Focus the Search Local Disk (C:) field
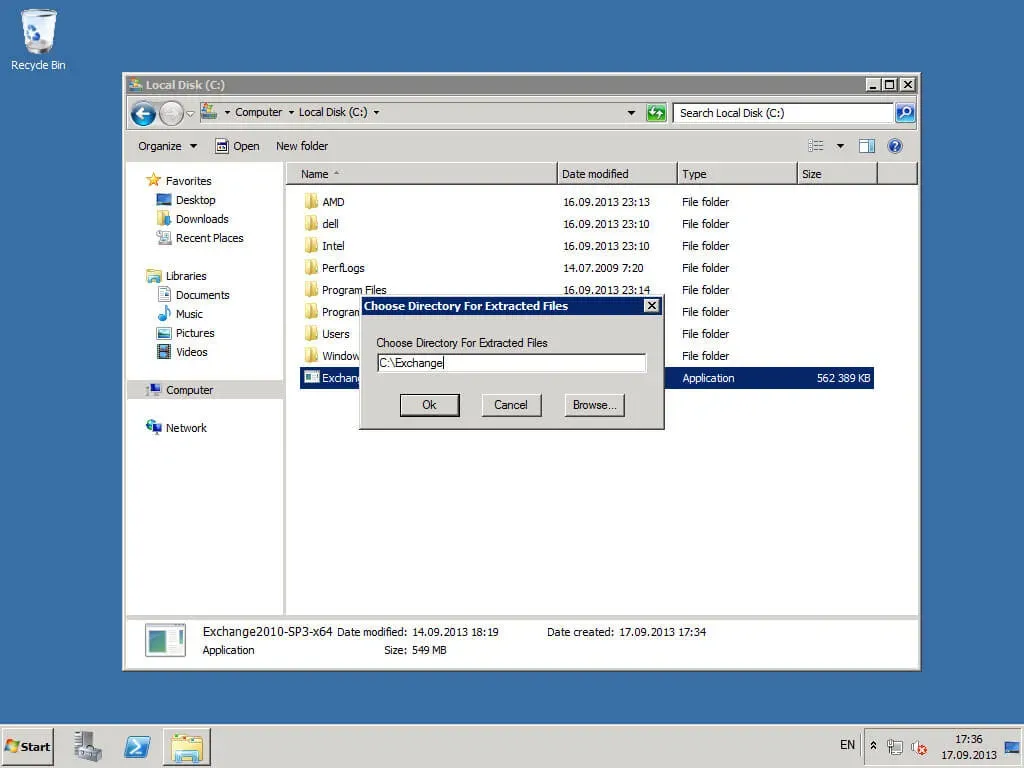This screenshot has width=1024, height=768. tap(782, 113)
